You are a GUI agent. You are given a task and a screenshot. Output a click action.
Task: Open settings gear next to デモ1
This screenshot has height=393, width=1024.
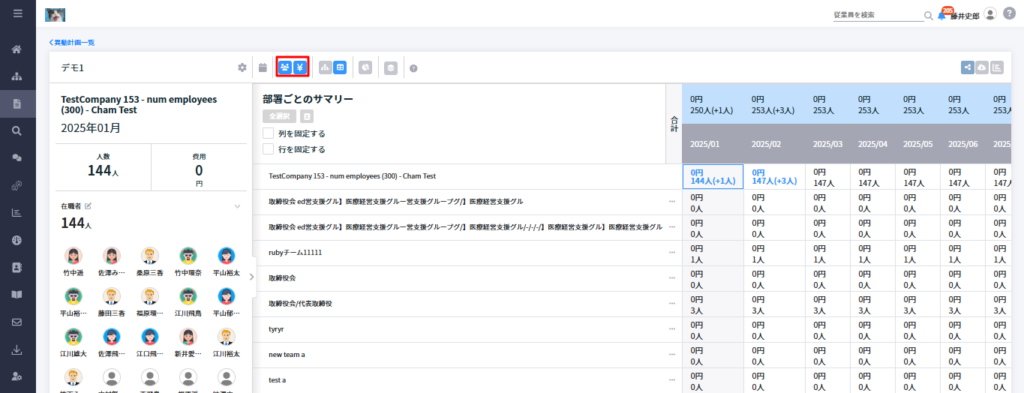242,67
